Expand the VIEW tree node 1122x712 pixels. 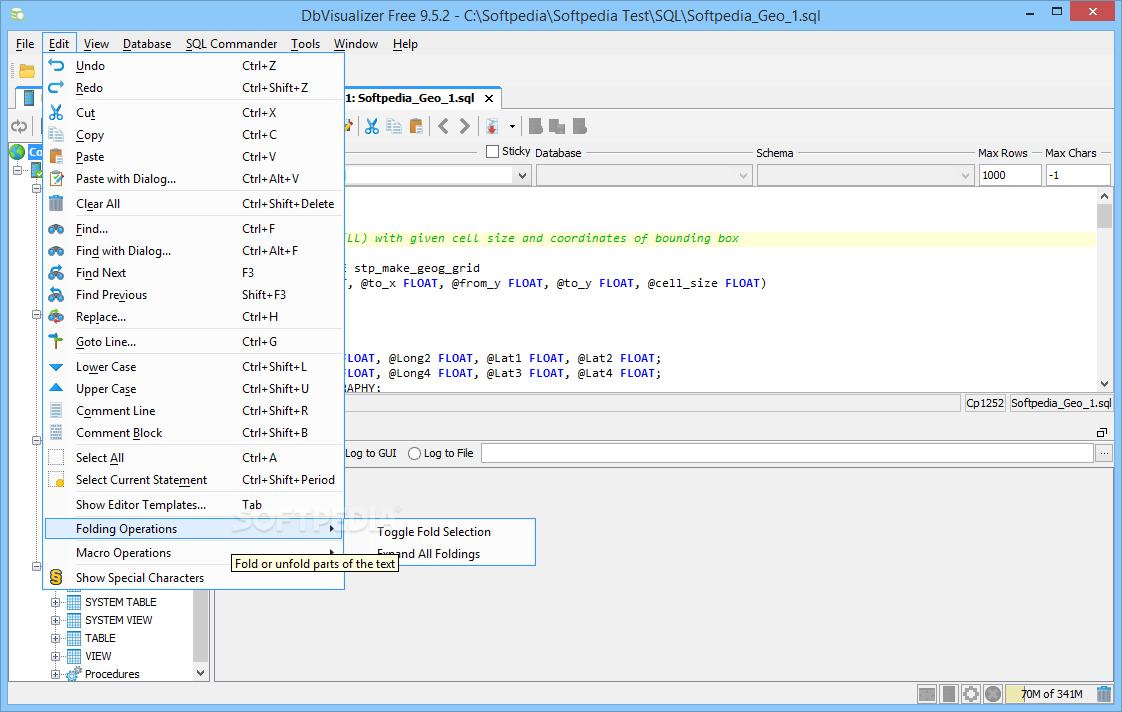[x=55, y=655]
